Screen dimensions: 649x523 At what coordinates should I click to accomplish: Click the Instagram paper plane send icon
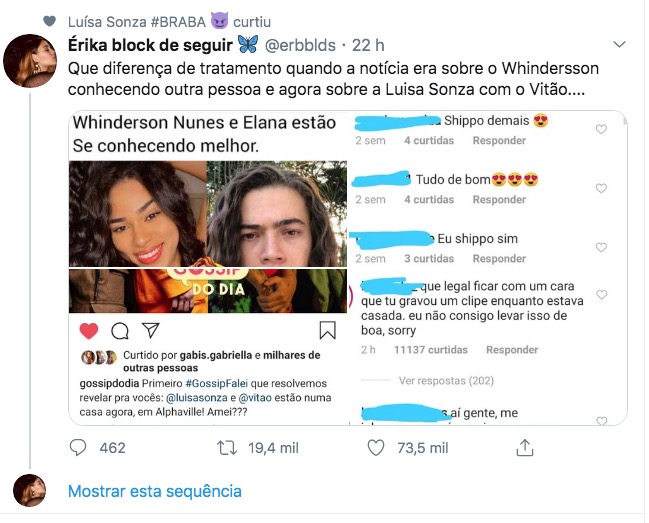[x=151, y=330]
